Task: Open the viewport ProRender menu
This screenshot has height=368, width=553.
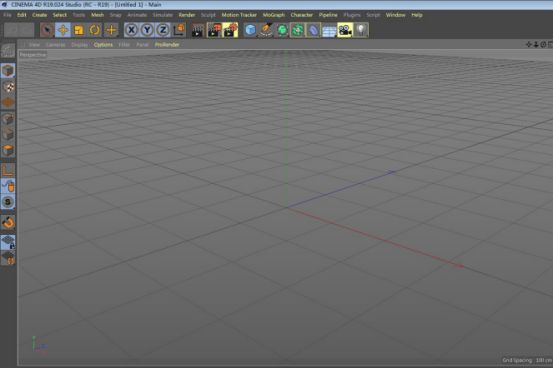Action: (167, 45)
